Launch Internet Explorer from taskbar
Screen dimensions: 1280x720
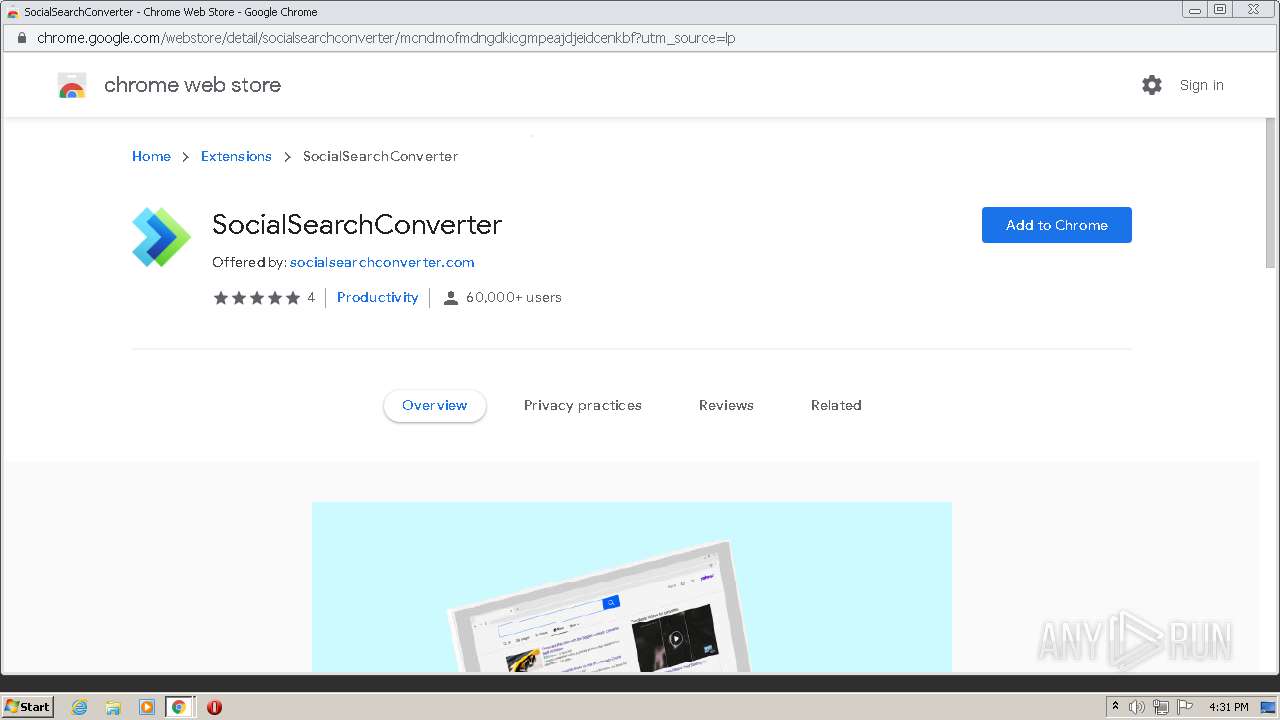click(80, 707)
